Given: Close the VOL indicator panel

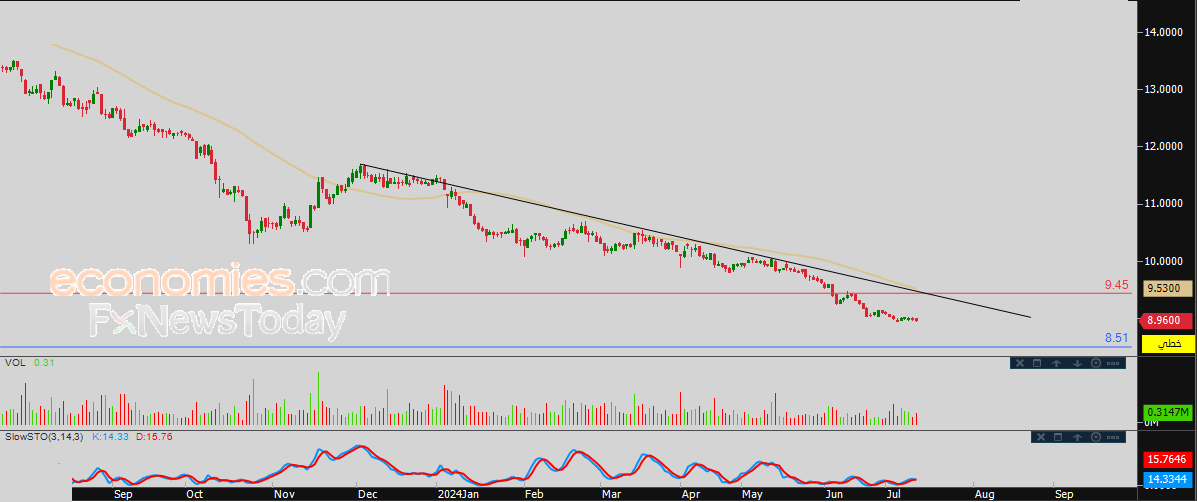Looking at the screenshot, I should 1020,363.
